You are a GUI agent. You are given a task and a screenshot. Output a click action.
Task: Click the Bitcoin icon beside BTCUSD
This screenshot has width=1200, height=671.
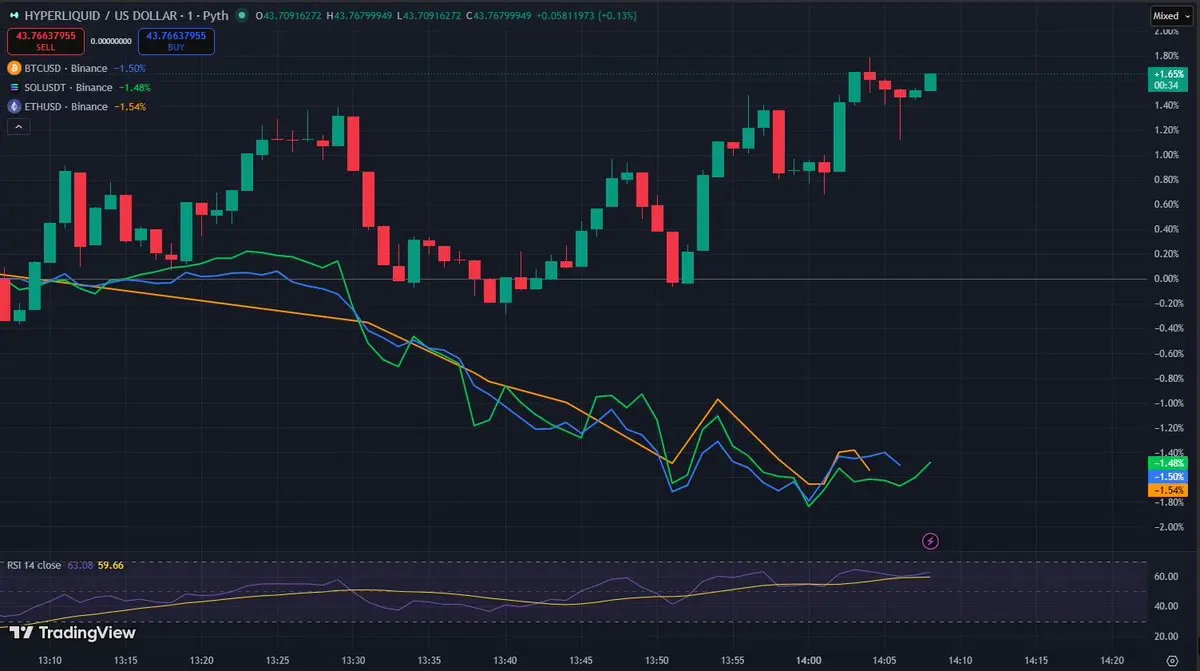[x=14, y=68]
